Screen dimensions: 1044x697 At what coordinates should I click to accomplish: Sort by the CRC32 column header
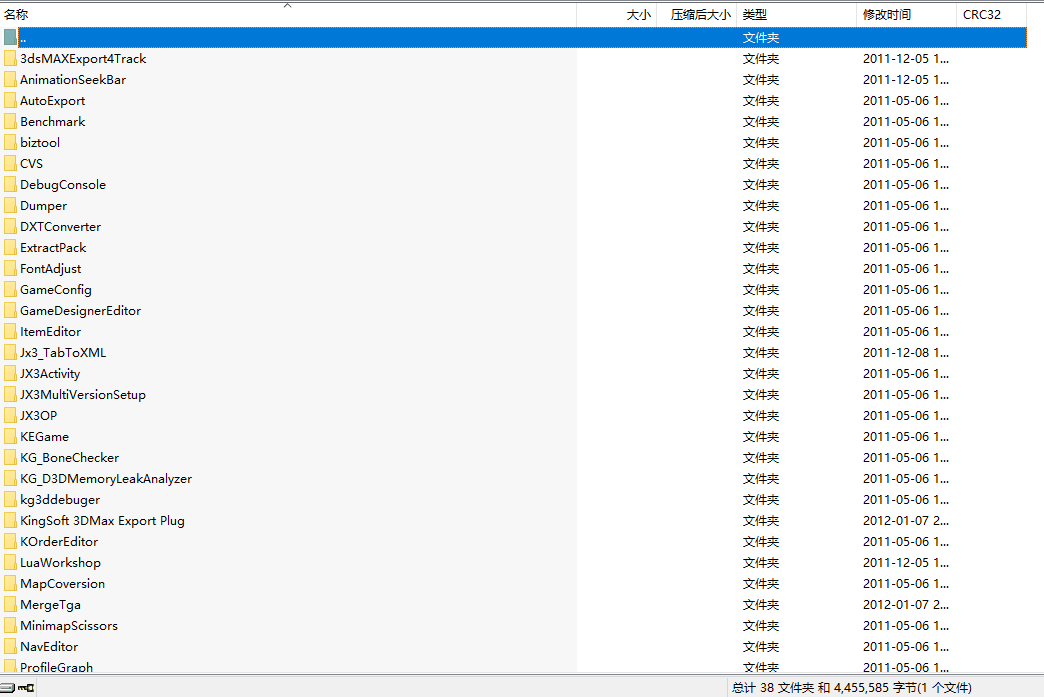point(991,15)
